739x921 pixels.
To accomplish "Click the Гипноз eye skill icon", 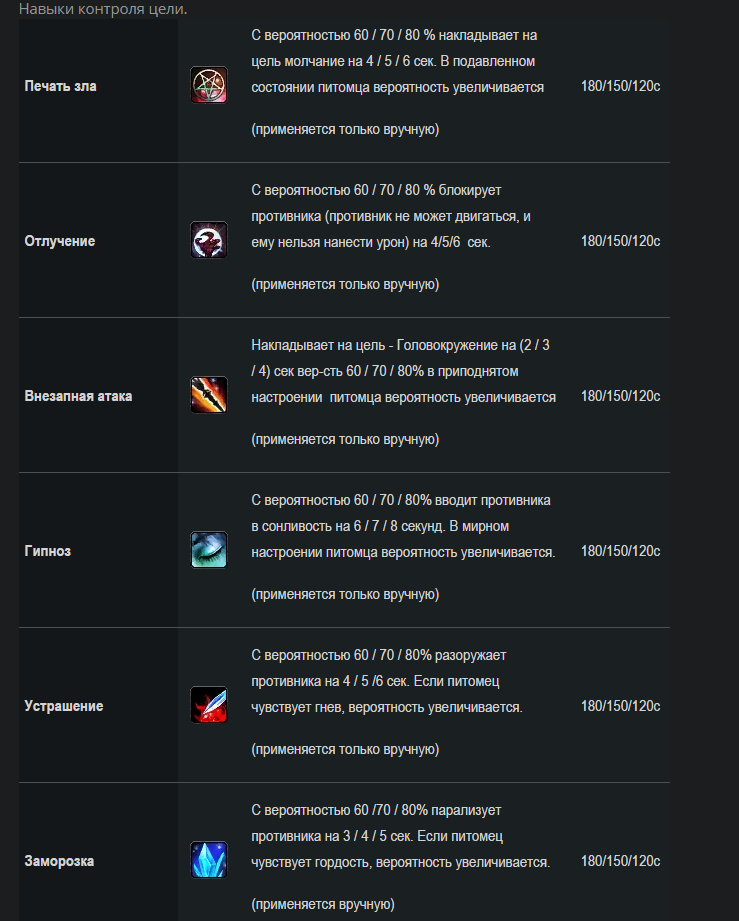I will (x=209, y=551).
